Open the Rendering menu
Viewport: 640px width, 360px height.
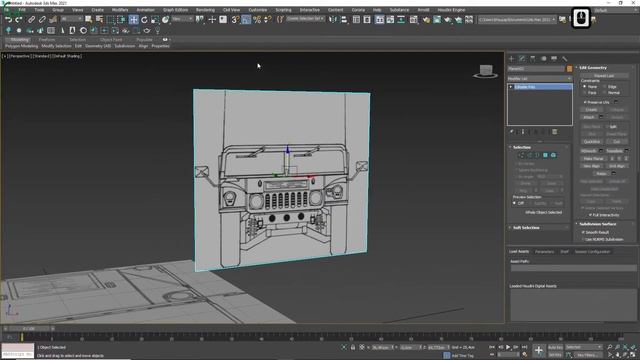pyautogui.click(x=205, y=10)
